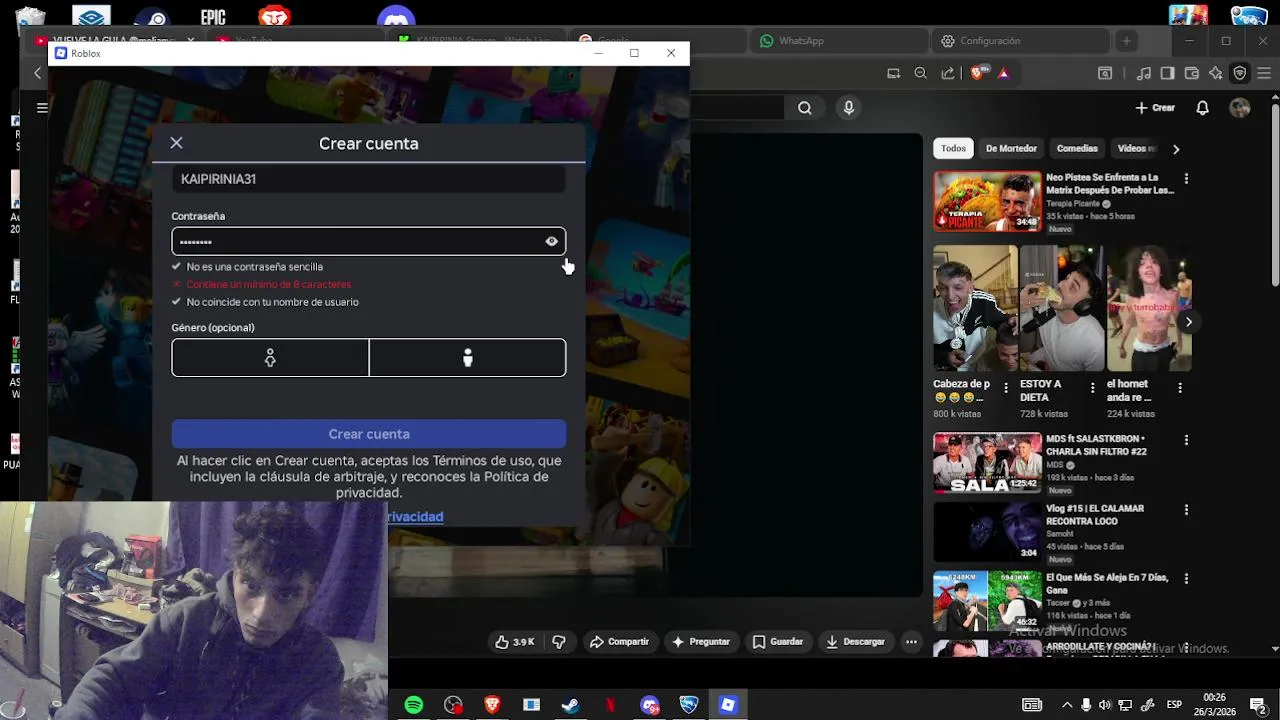Start YouTube voice search microphone
This screenshot has width=1280, height=720.
(849, 108)
